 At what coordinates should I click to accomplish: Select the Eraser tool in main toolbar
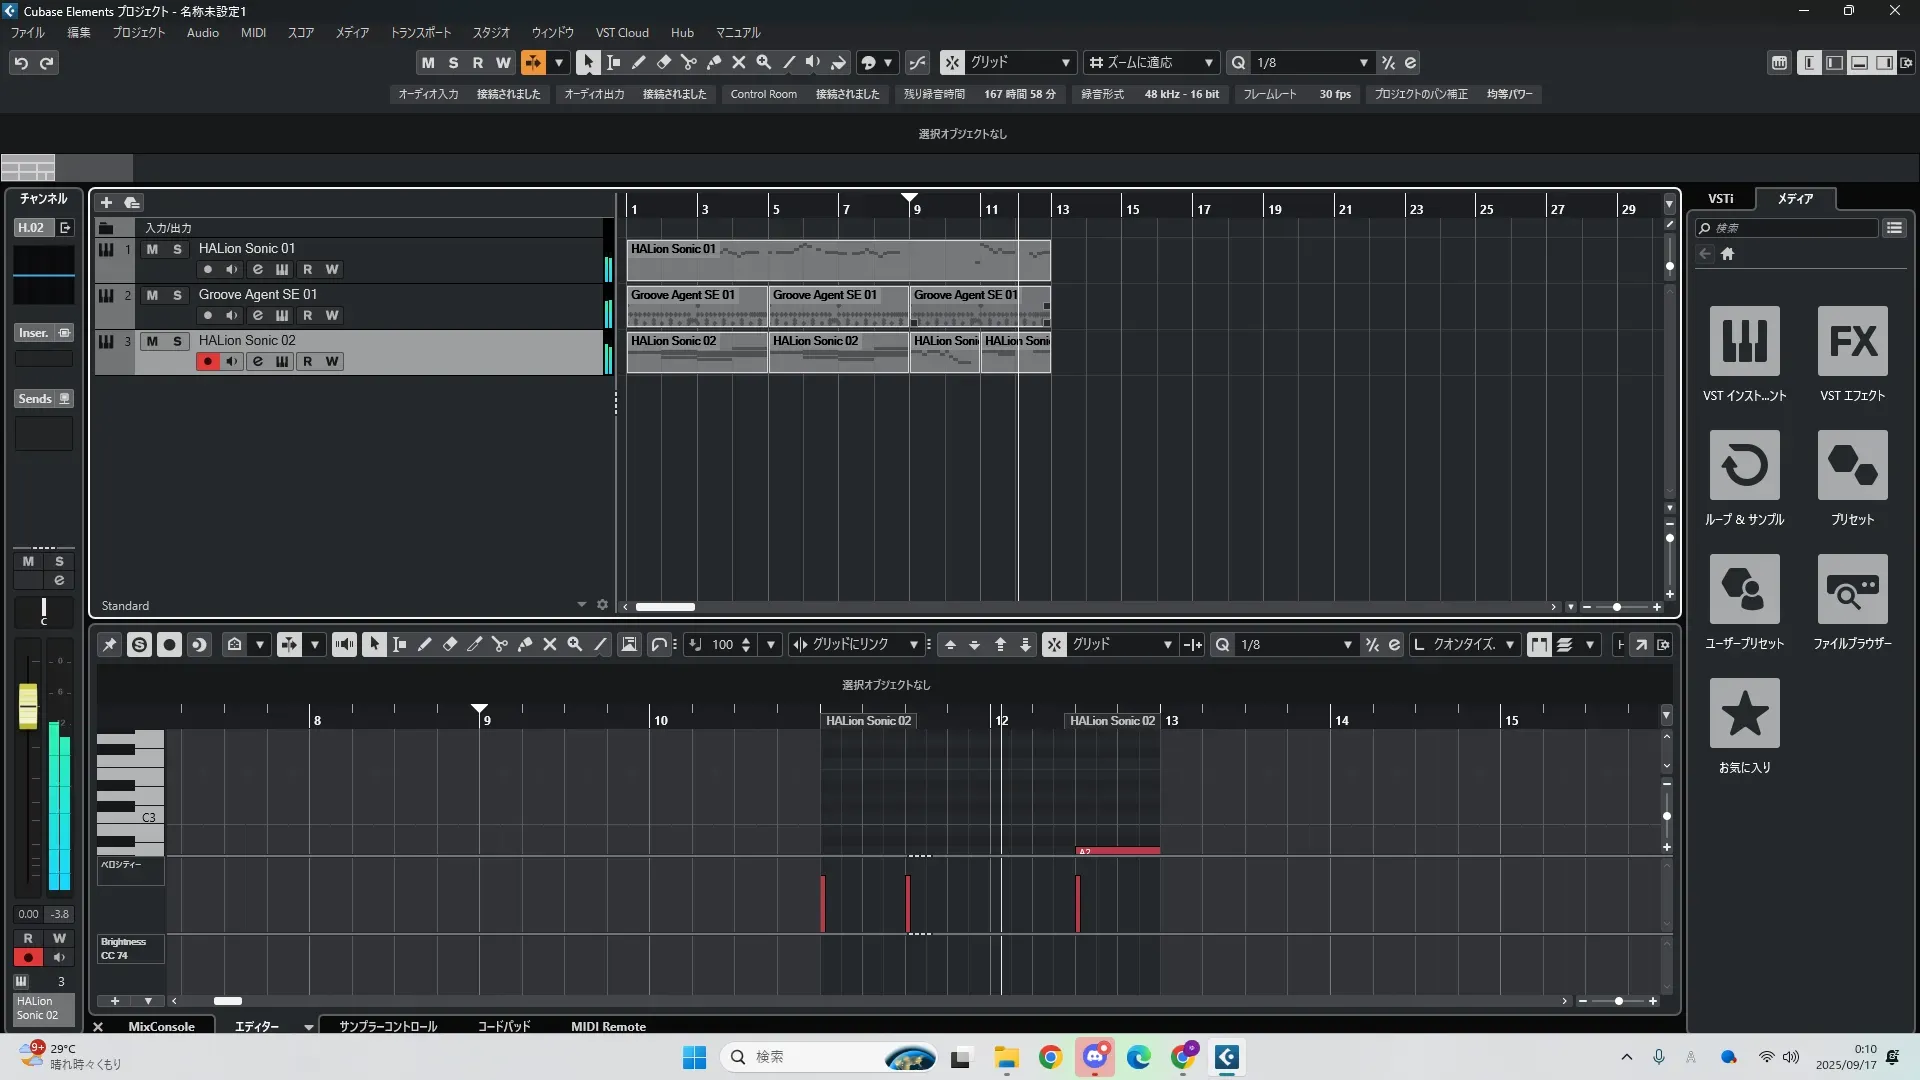coord(663,63)
